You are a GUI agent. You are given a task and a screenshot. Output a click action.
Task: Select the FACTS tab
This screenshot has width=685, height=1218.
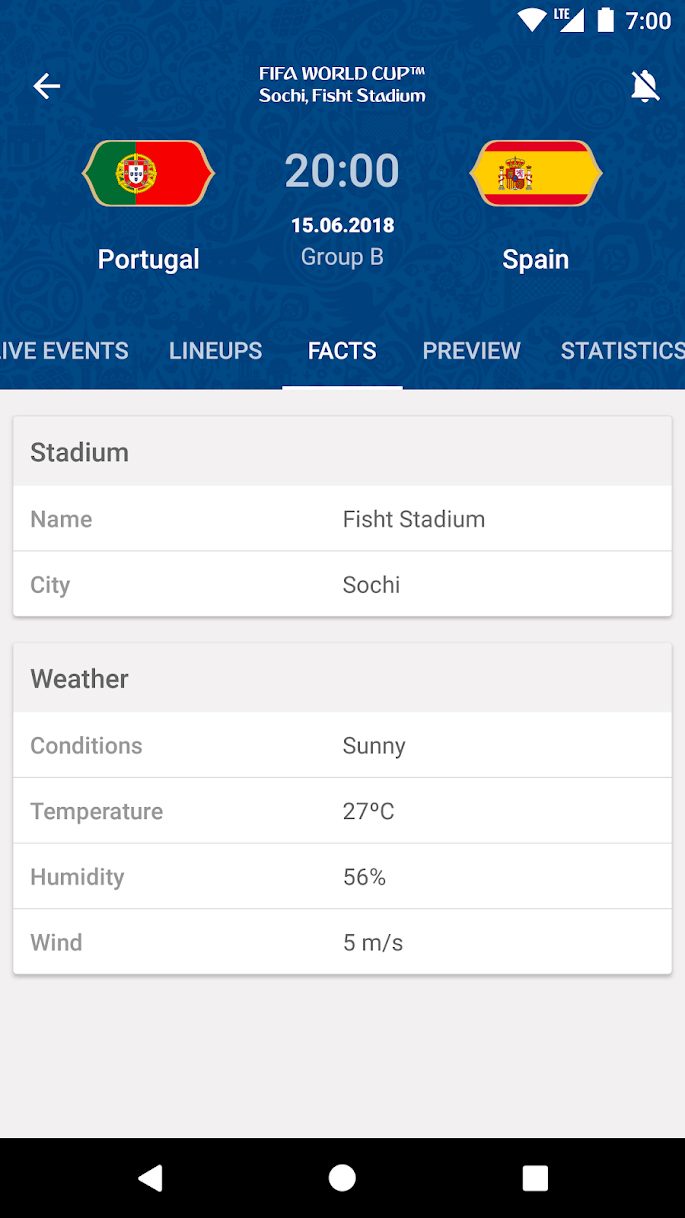pos(342,350)
